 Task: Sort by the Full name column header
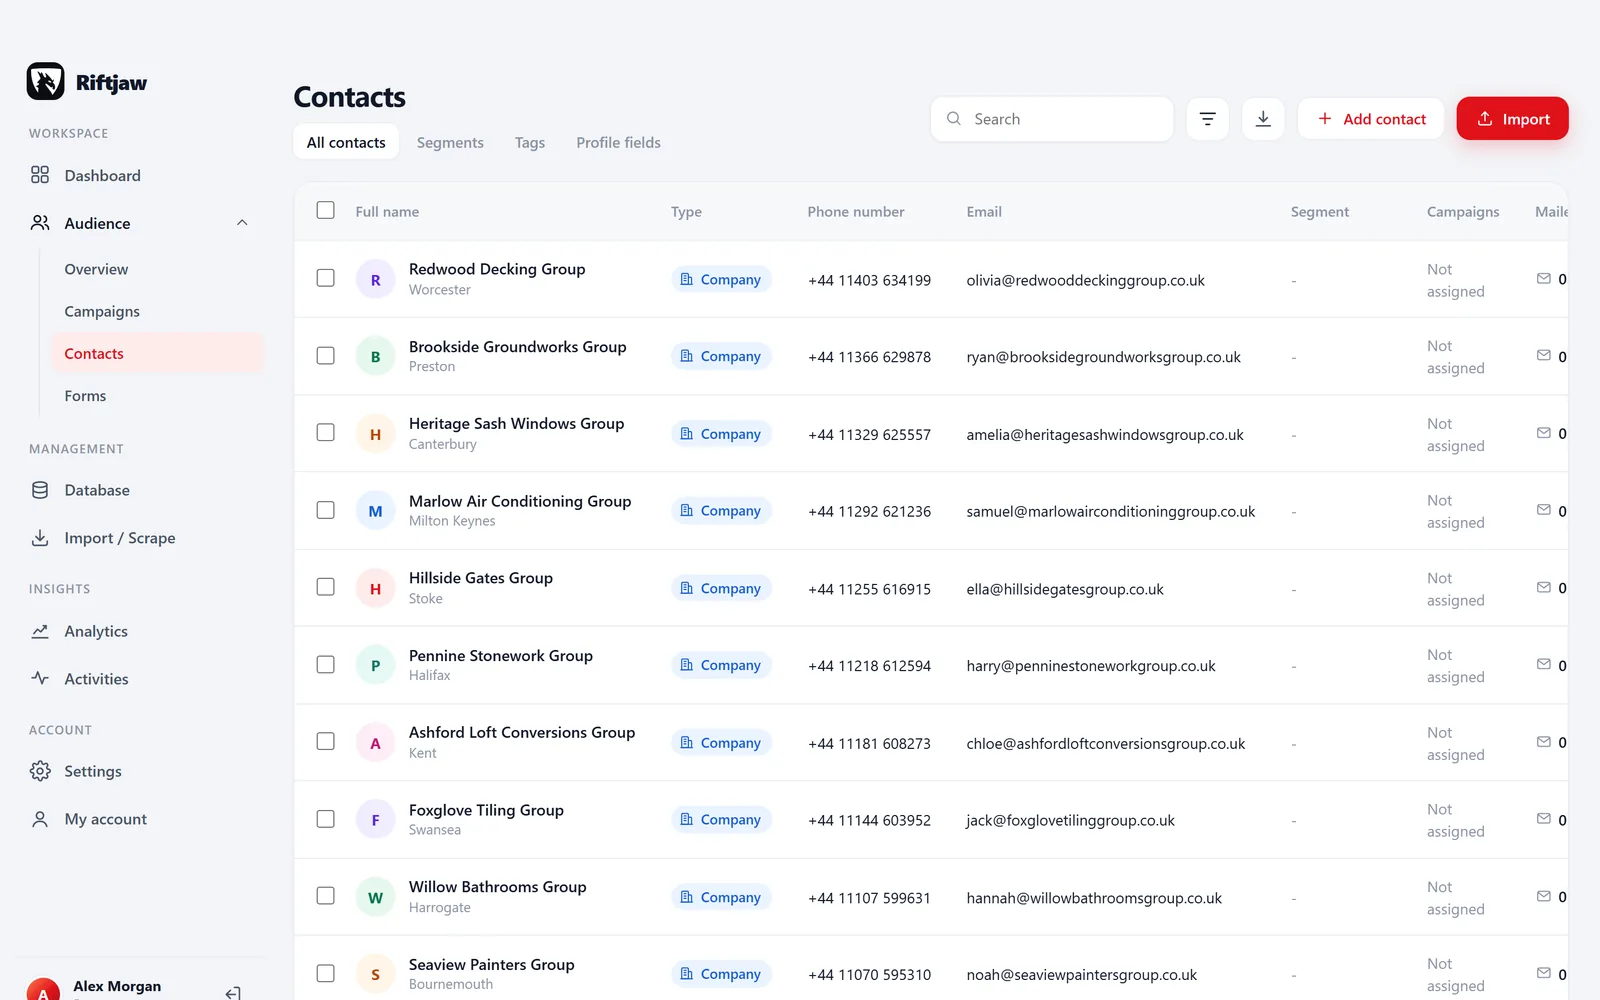pyautogui.click(x=387, y=211)
